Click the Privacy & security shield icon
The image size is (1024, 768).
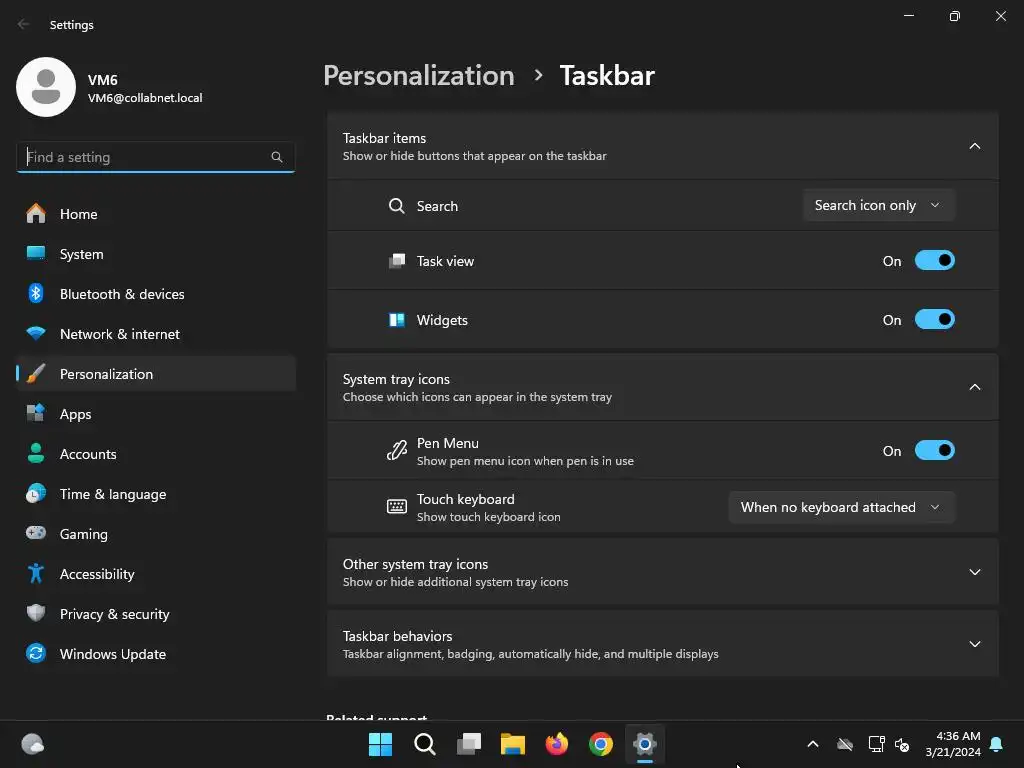[x=36, y=613]
